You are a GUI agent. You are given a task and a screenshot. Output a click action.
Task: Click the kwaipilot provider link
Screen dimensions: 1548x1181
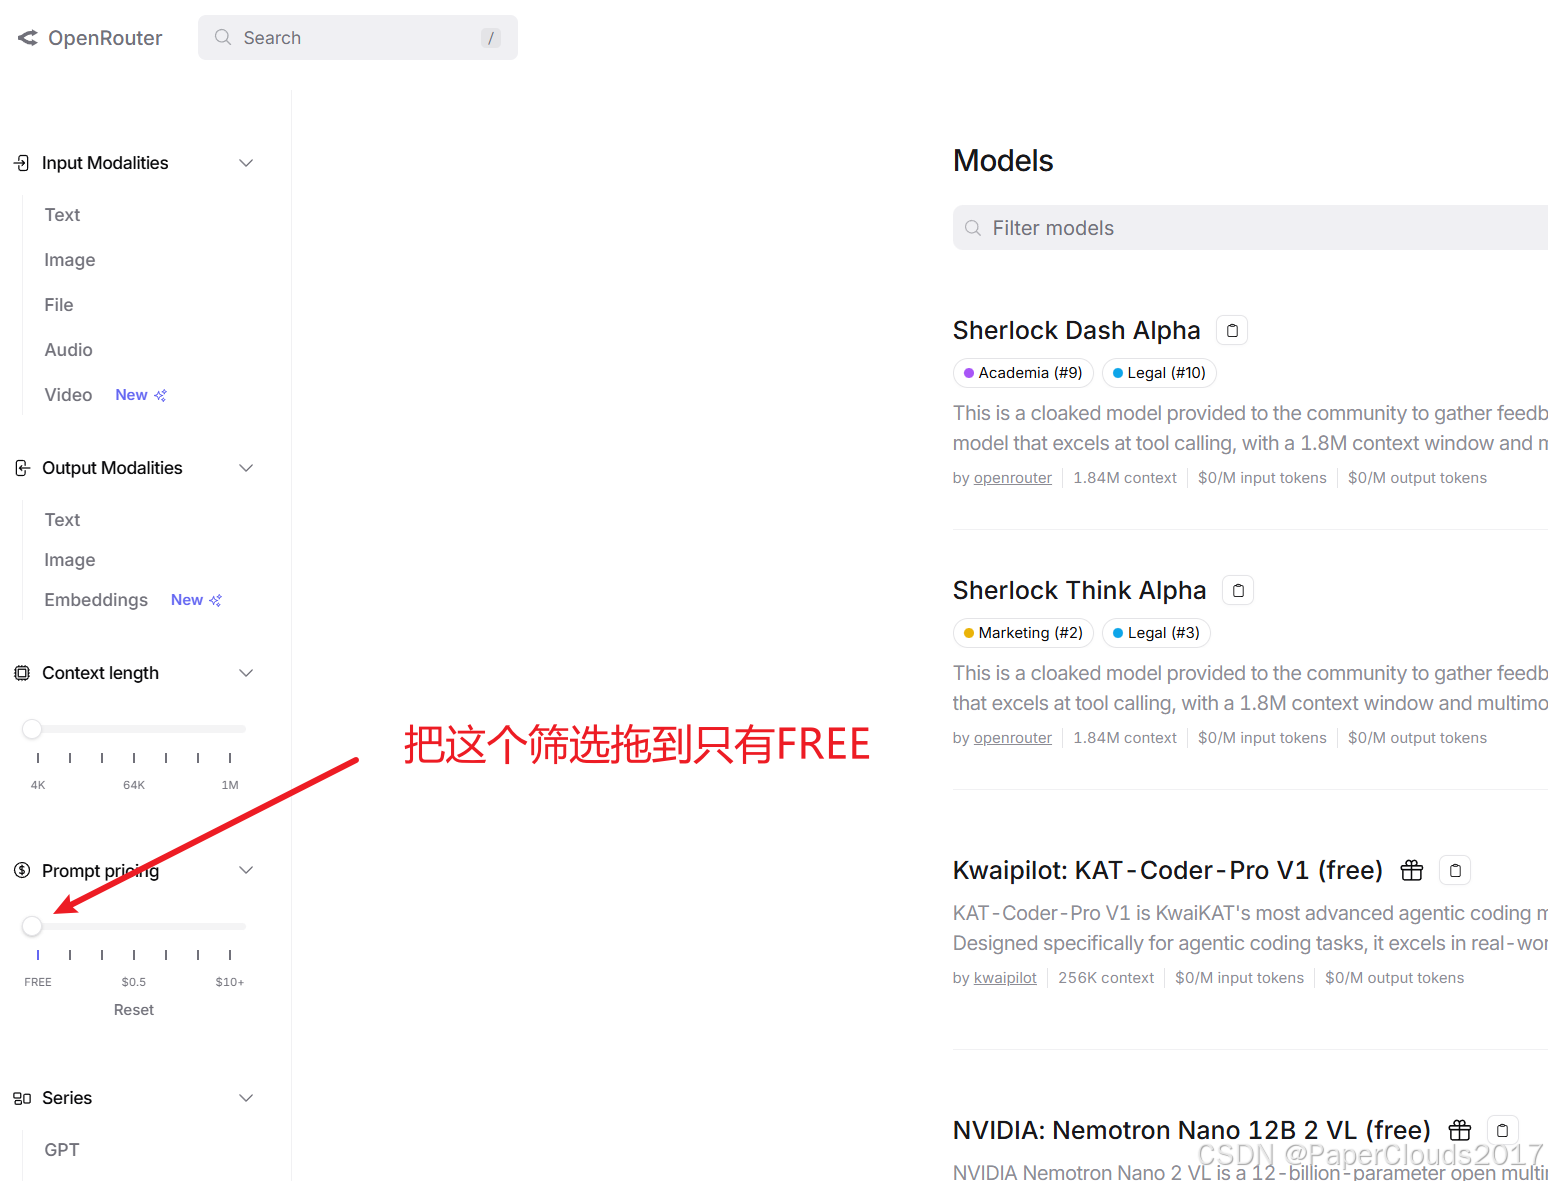1005,978
